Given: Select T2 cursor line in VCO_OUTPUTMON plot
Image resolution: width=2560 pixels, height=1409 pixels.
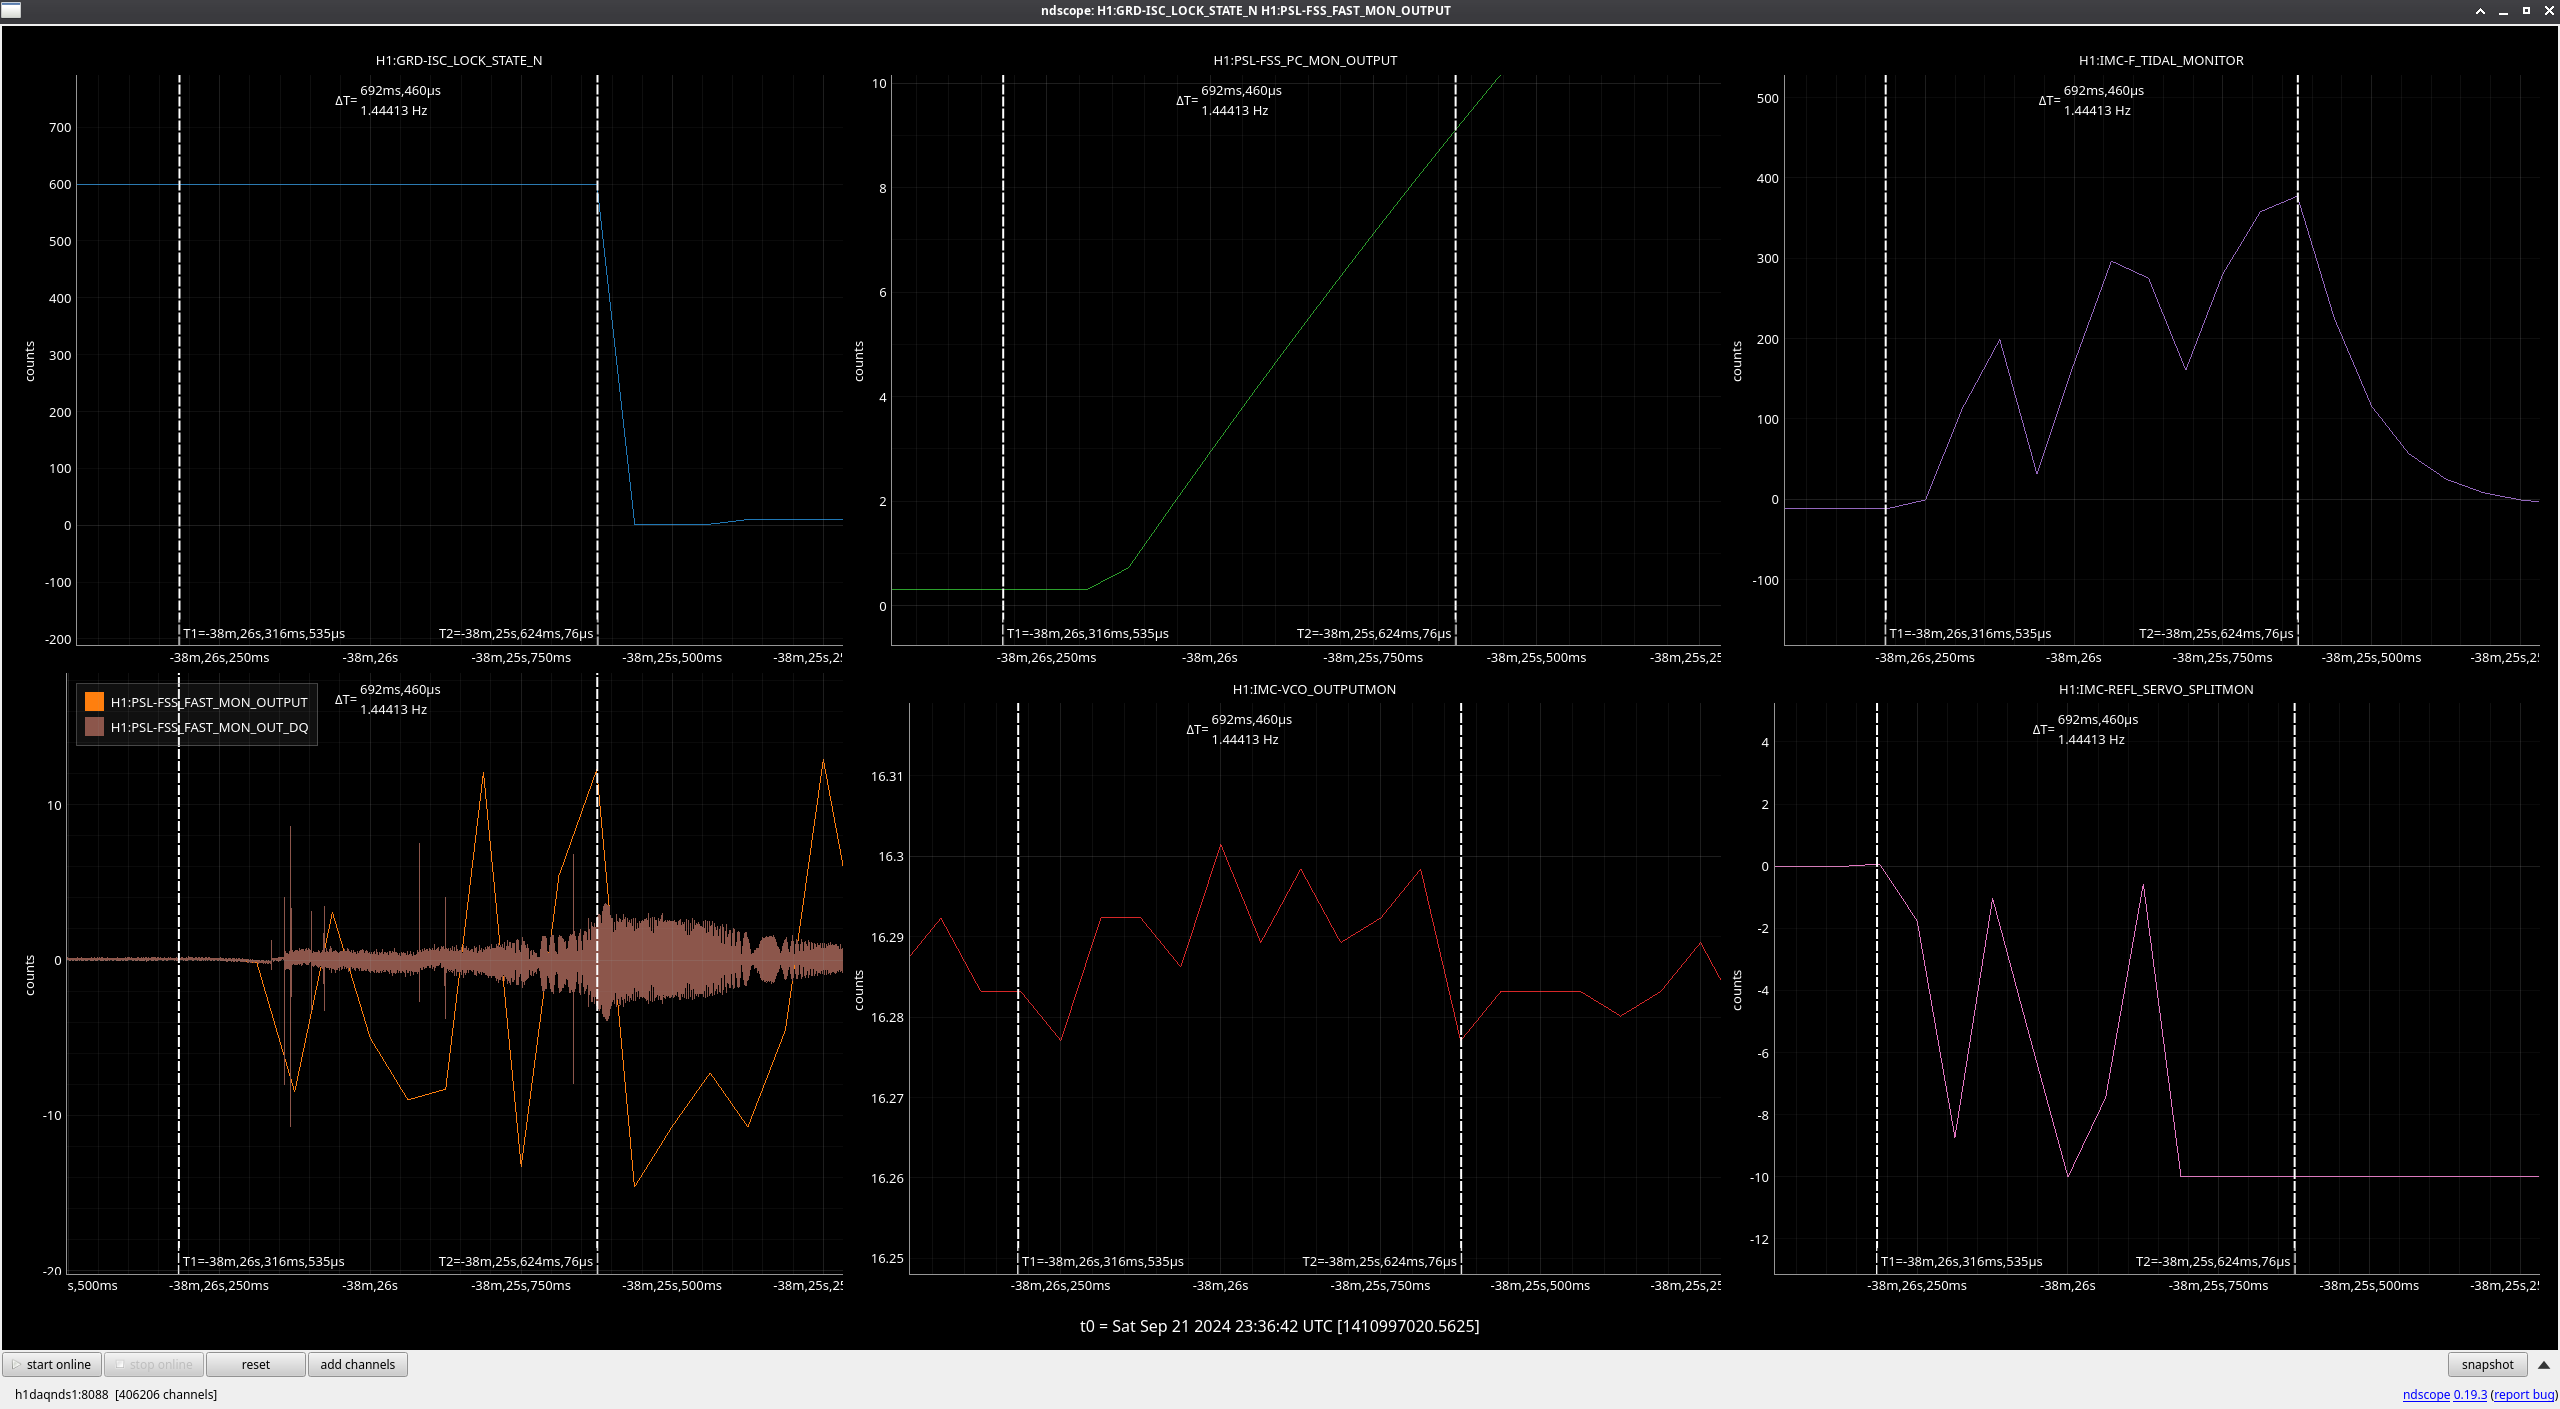Looking at the screenshot, I should (x=1461, y=990).
